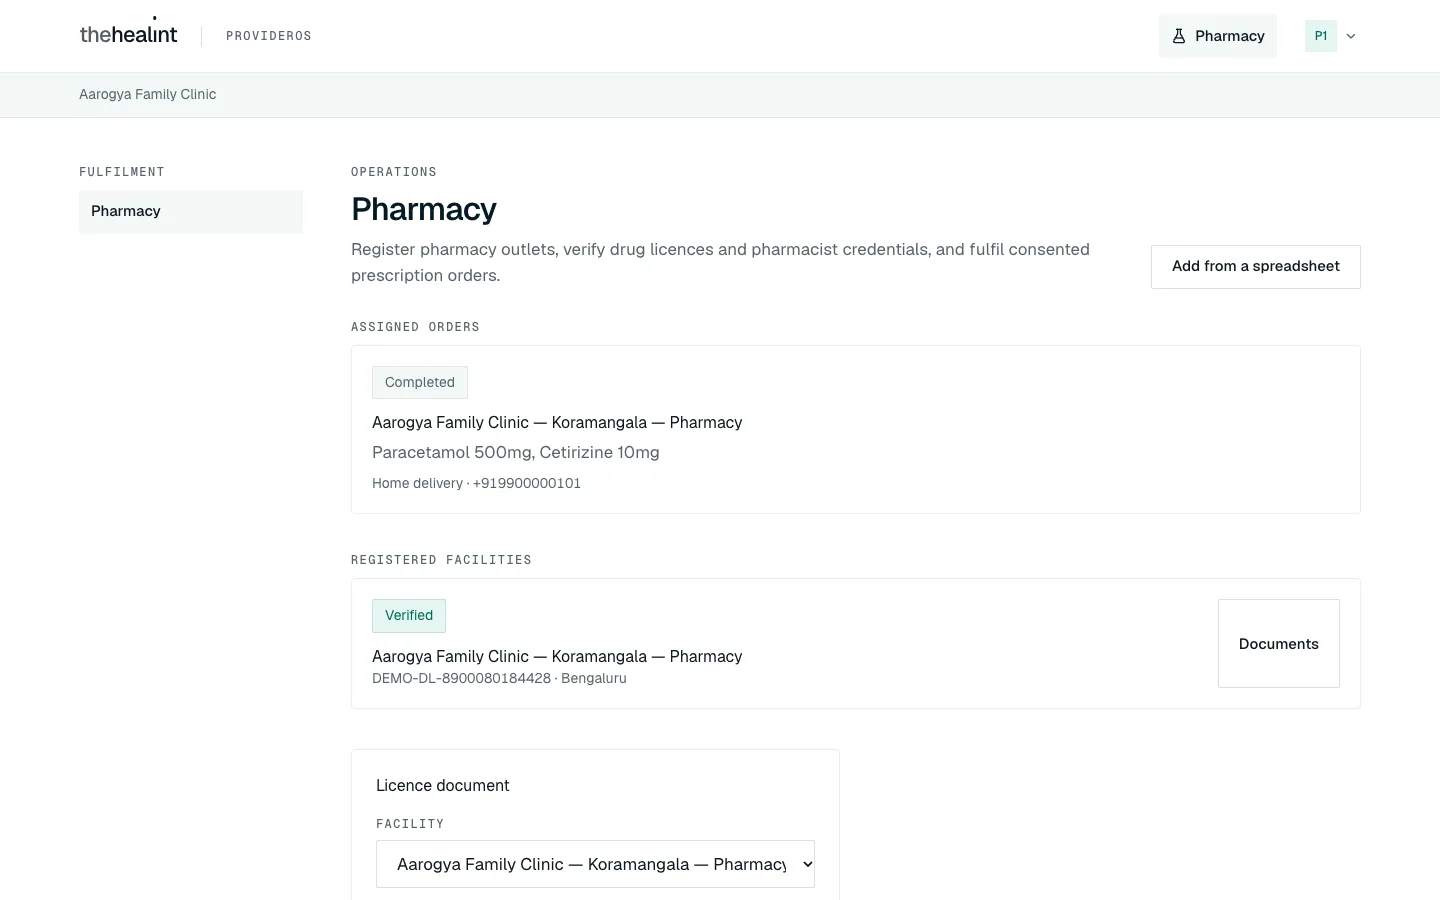Click Paracetamol 500mg, Cetirizine 10mg text

(x=516, y=453)
